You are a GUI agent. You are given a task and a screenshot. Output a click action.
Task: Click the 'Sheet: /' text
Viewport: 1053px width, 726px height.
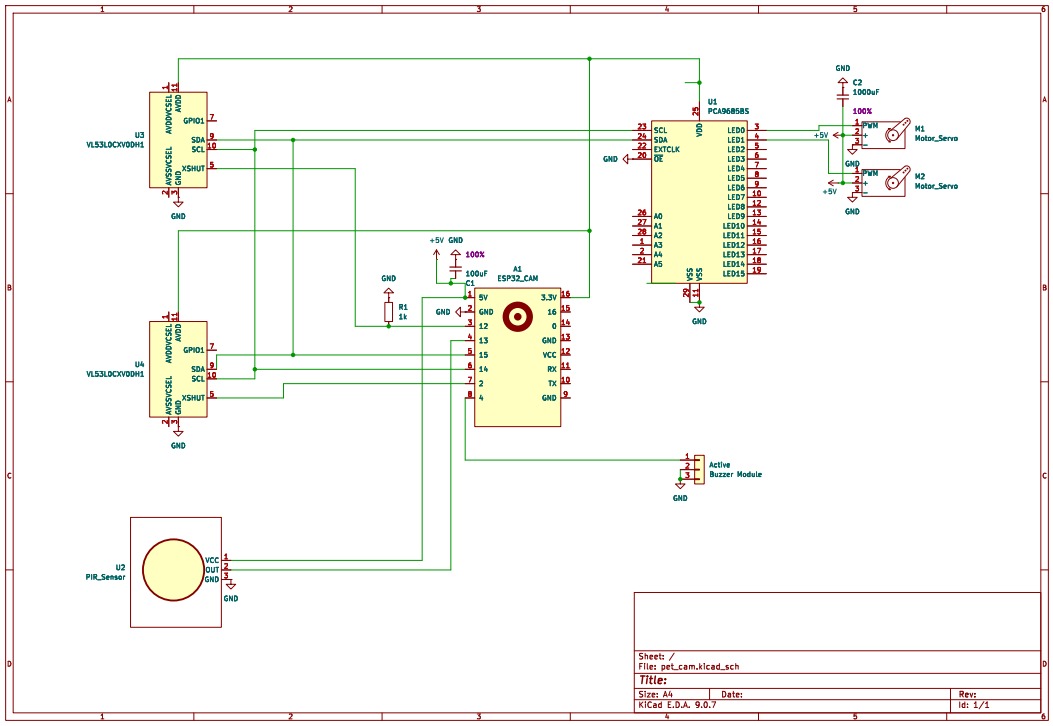tap(656, 657)
